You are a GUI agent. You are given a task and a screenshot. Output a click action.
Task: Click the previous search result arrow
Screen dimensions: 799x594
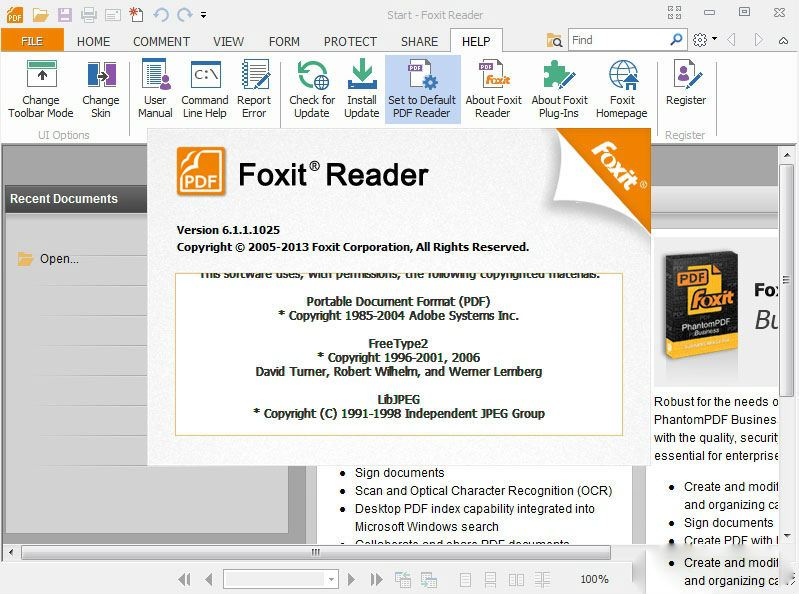pyautogui.click(x=732, y=40)
